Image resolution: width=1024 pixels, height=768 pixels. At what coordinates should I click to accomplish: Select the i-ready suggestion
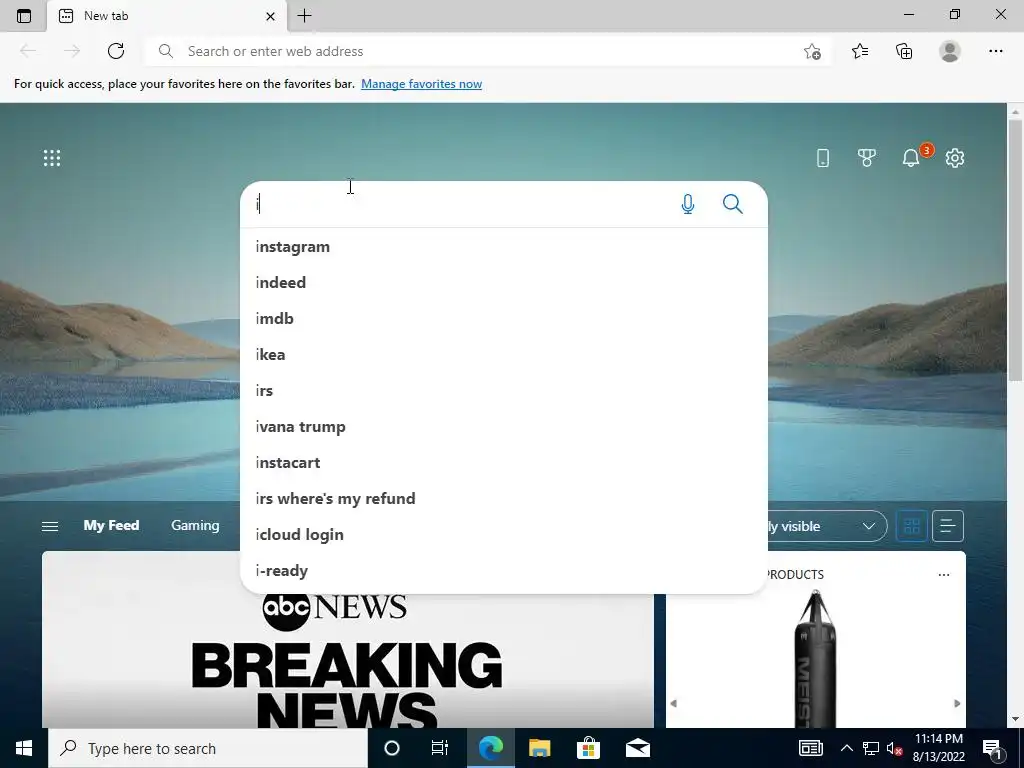pyautogui.click(x=504, y=571)
